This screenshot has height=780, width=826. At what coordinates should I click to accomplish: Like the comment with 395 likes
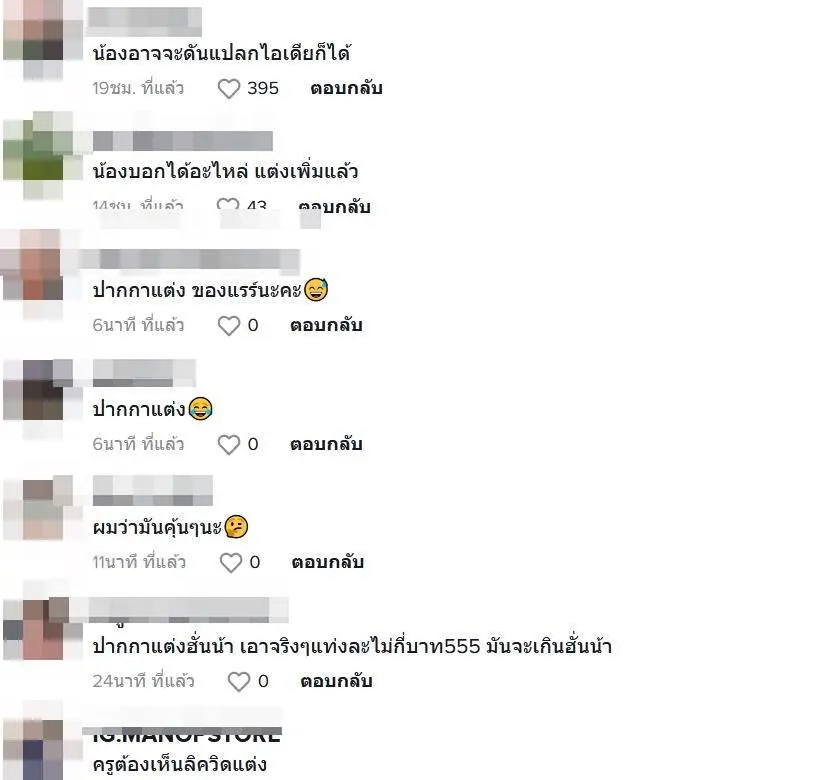point(229,88)
